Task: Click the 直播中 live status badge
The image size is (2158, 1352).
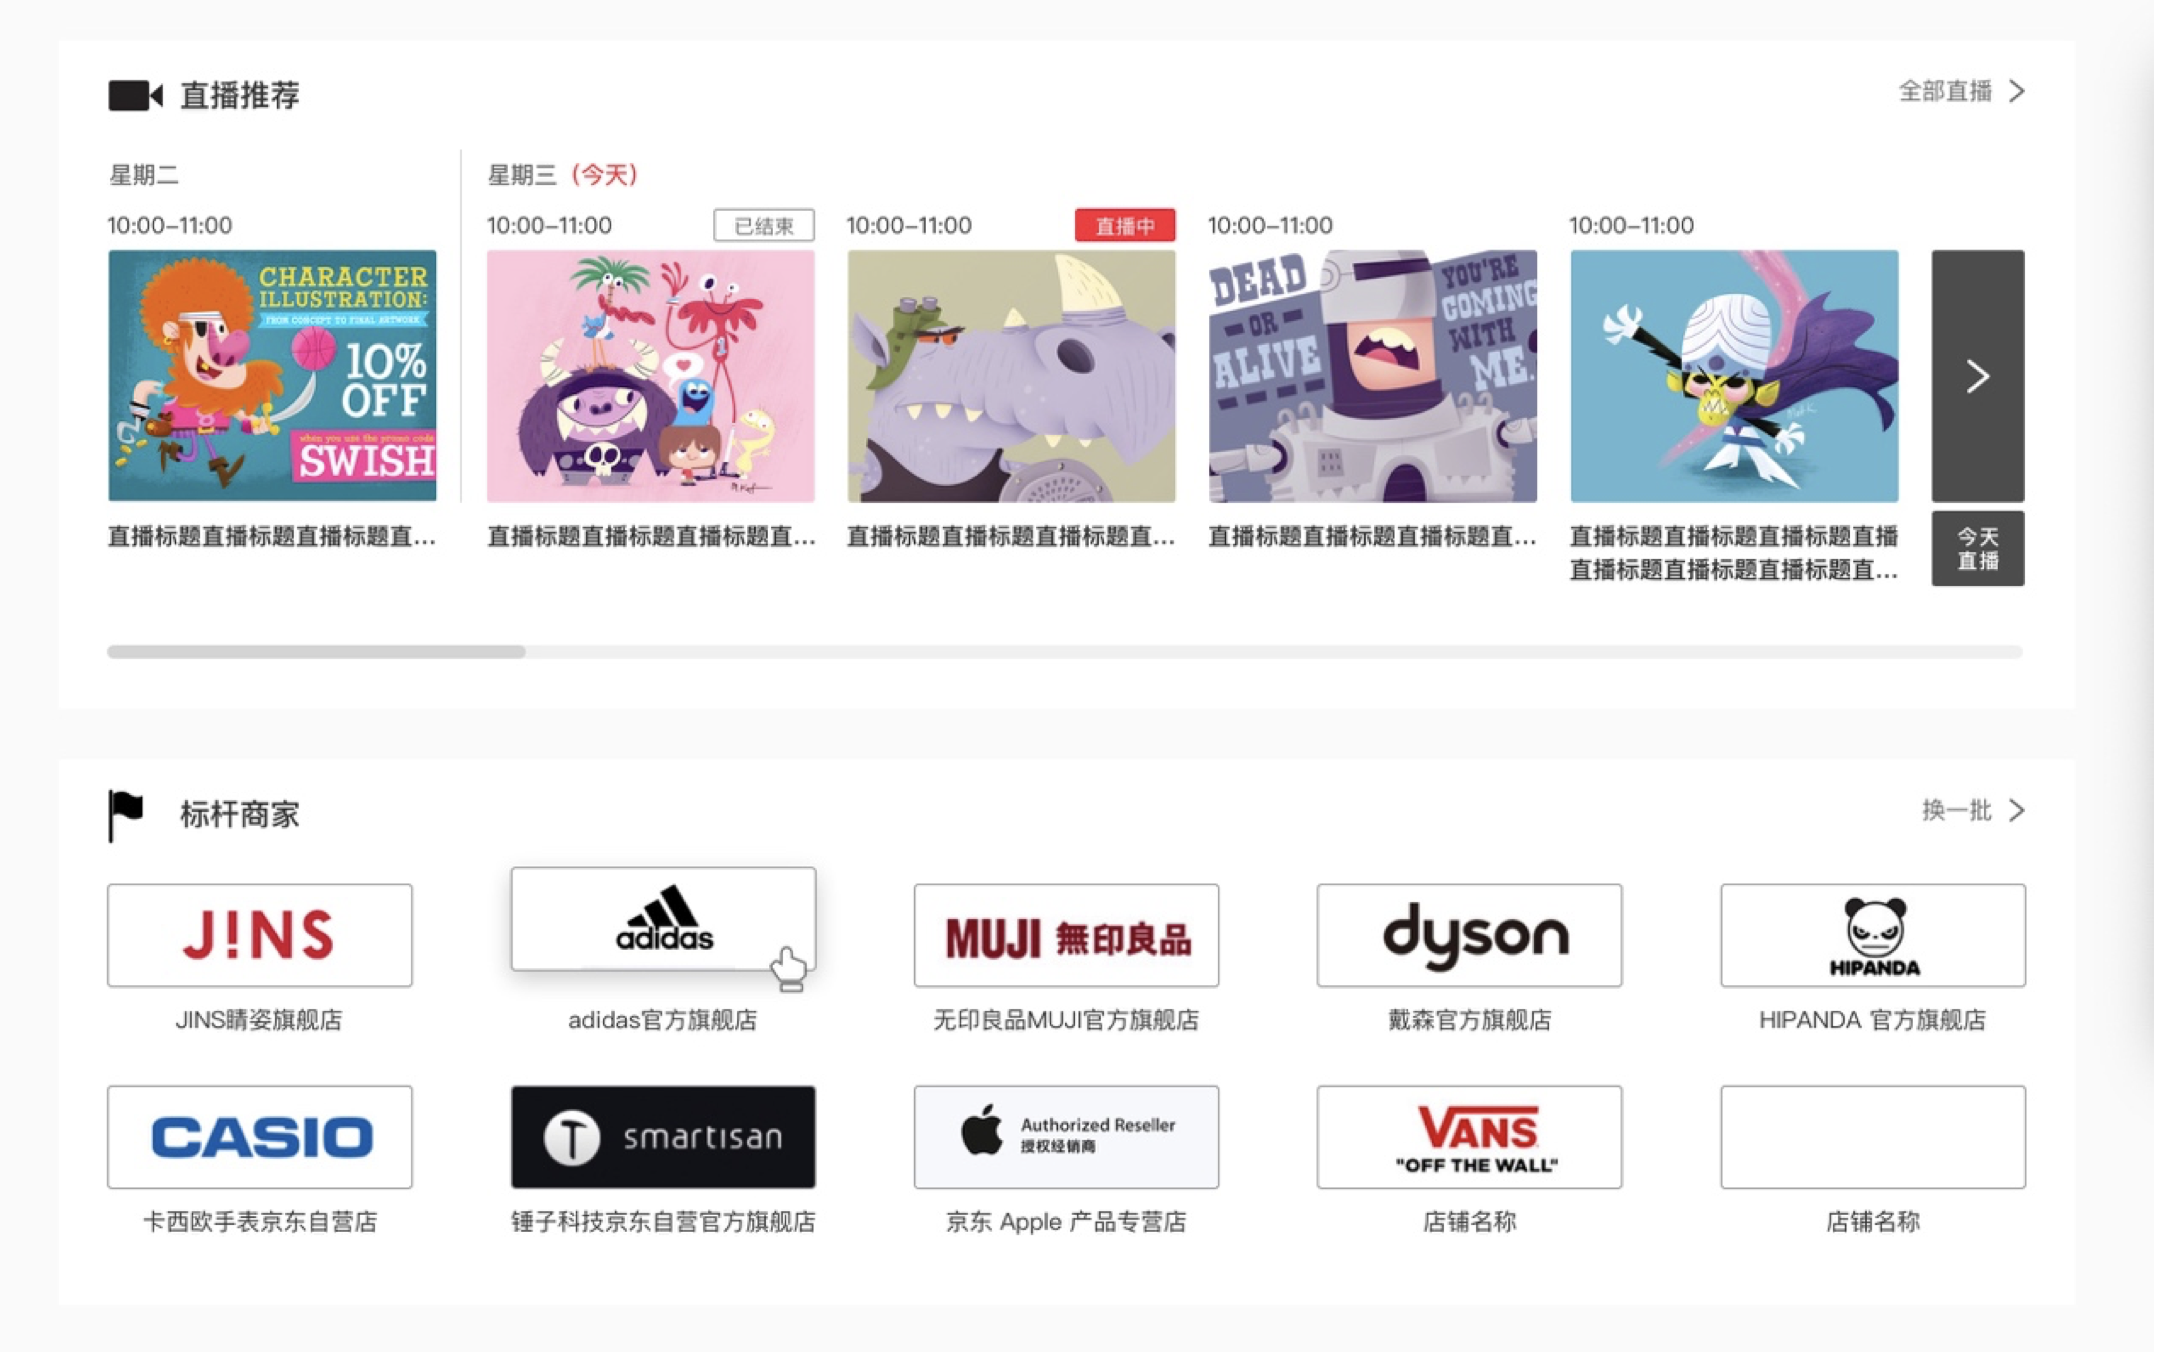Action: [1125, 226]
